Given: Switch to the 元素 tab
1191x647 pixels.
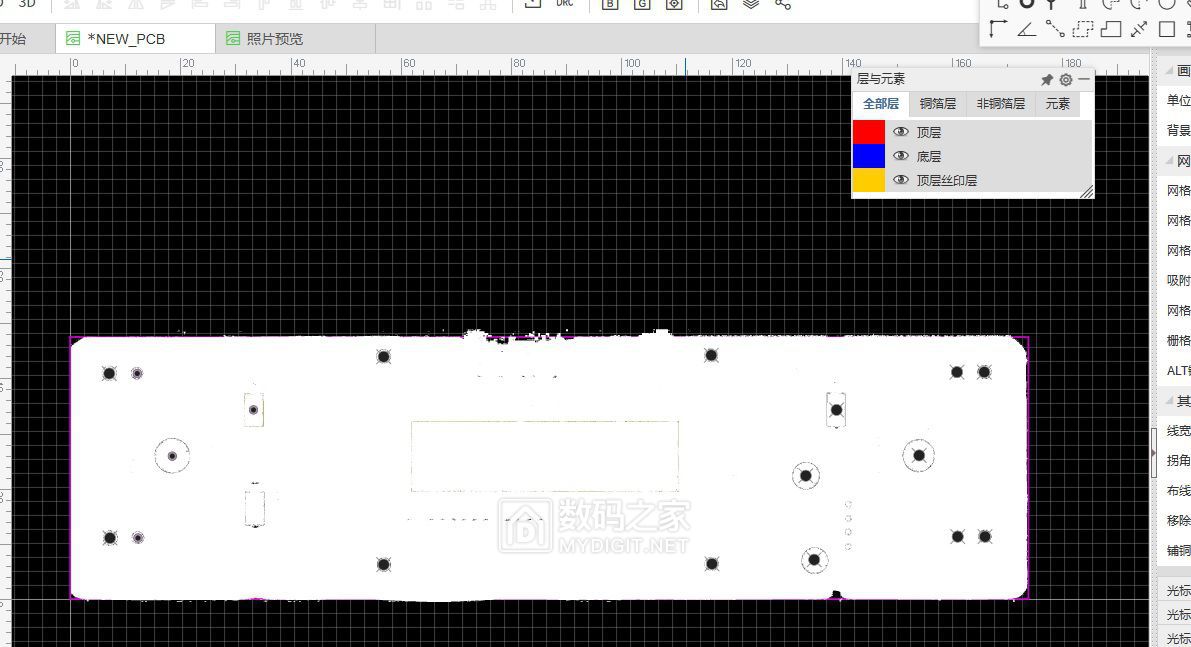Looking at the screenshot, I should pyautogui.click(x=1057, y=104).
